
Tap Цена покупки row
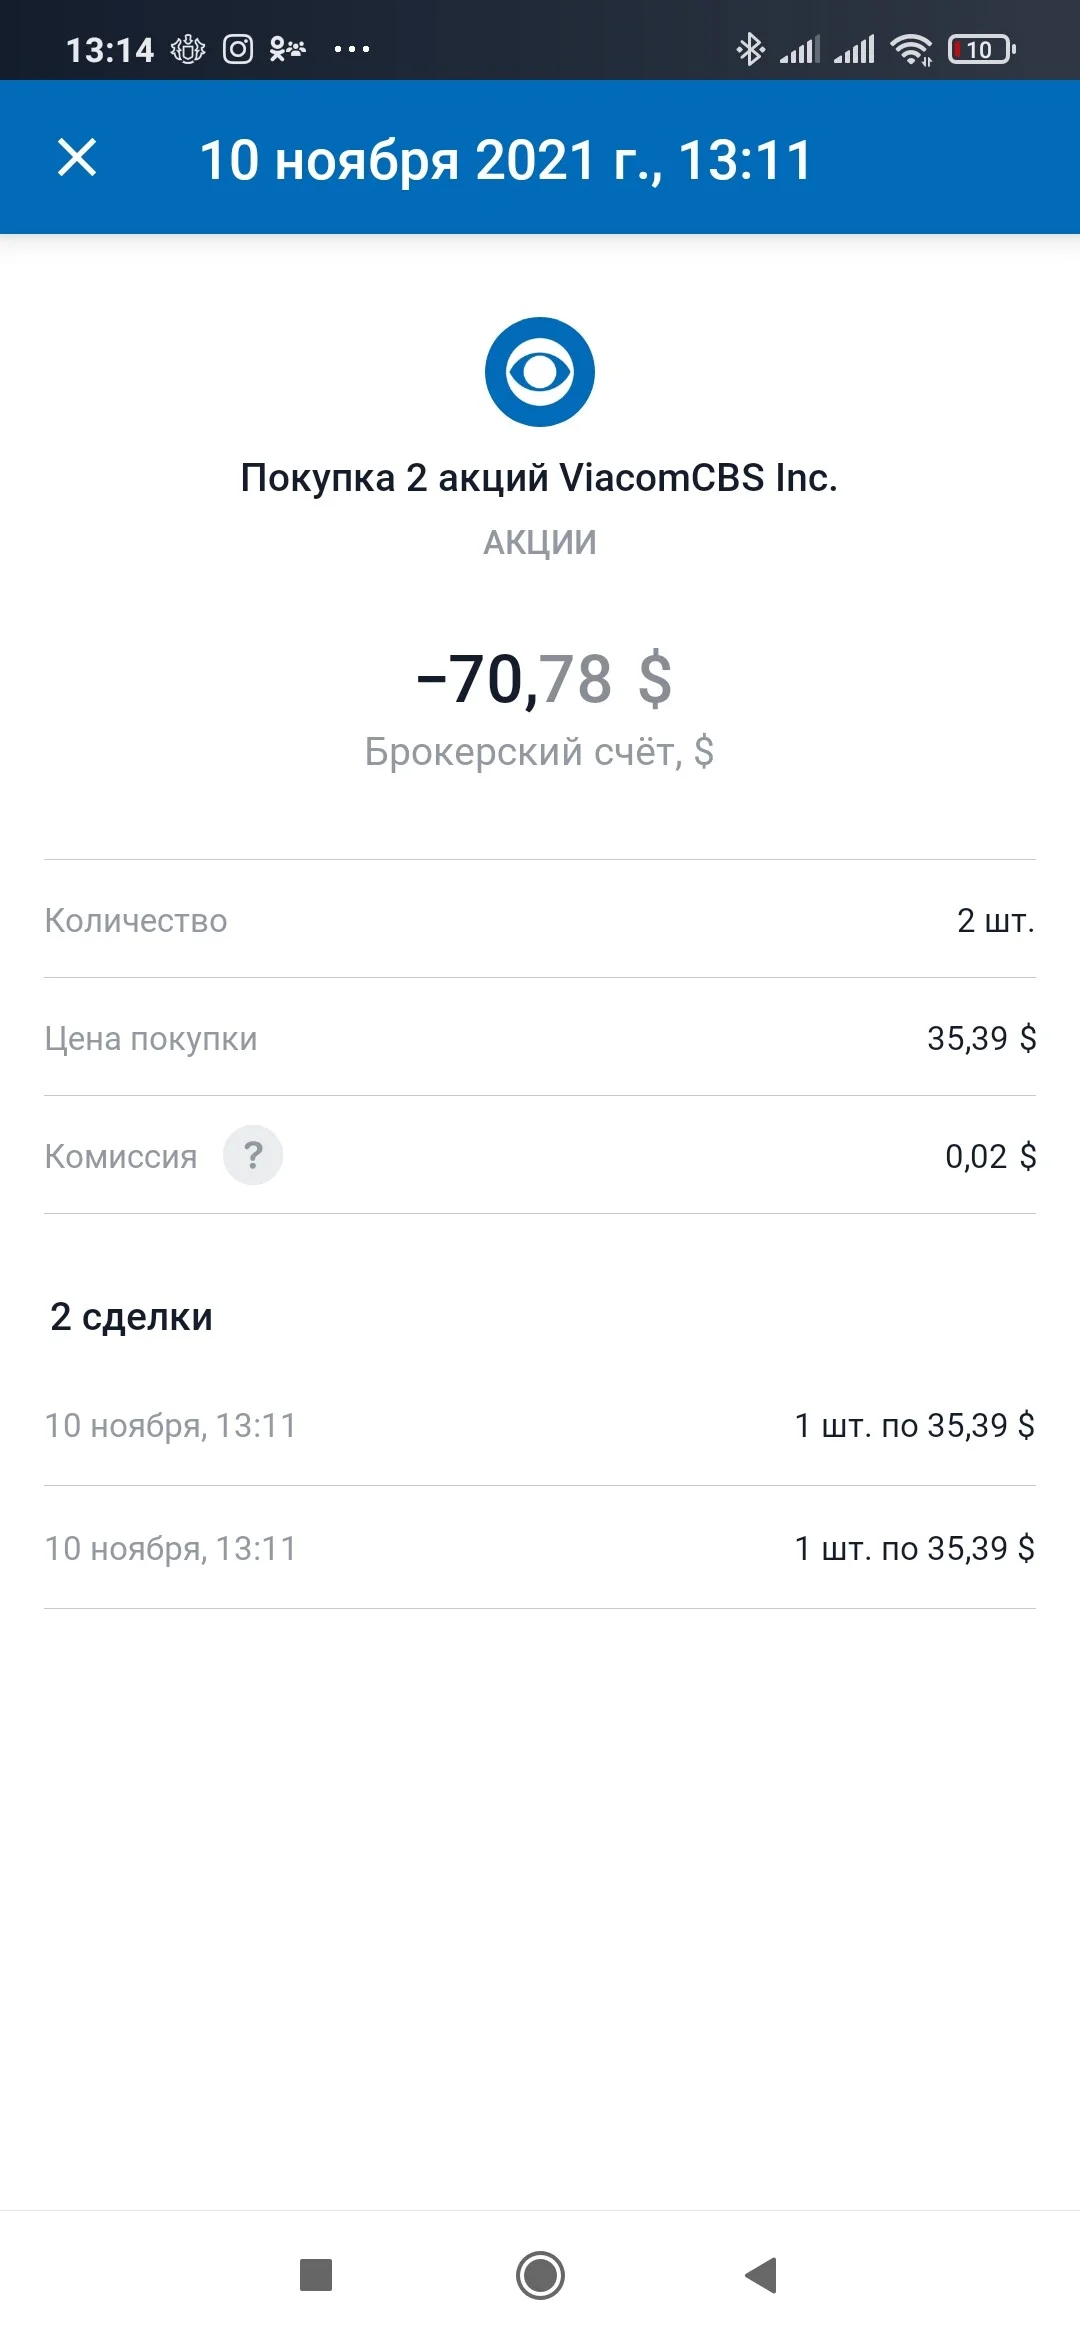(540, 1038)
